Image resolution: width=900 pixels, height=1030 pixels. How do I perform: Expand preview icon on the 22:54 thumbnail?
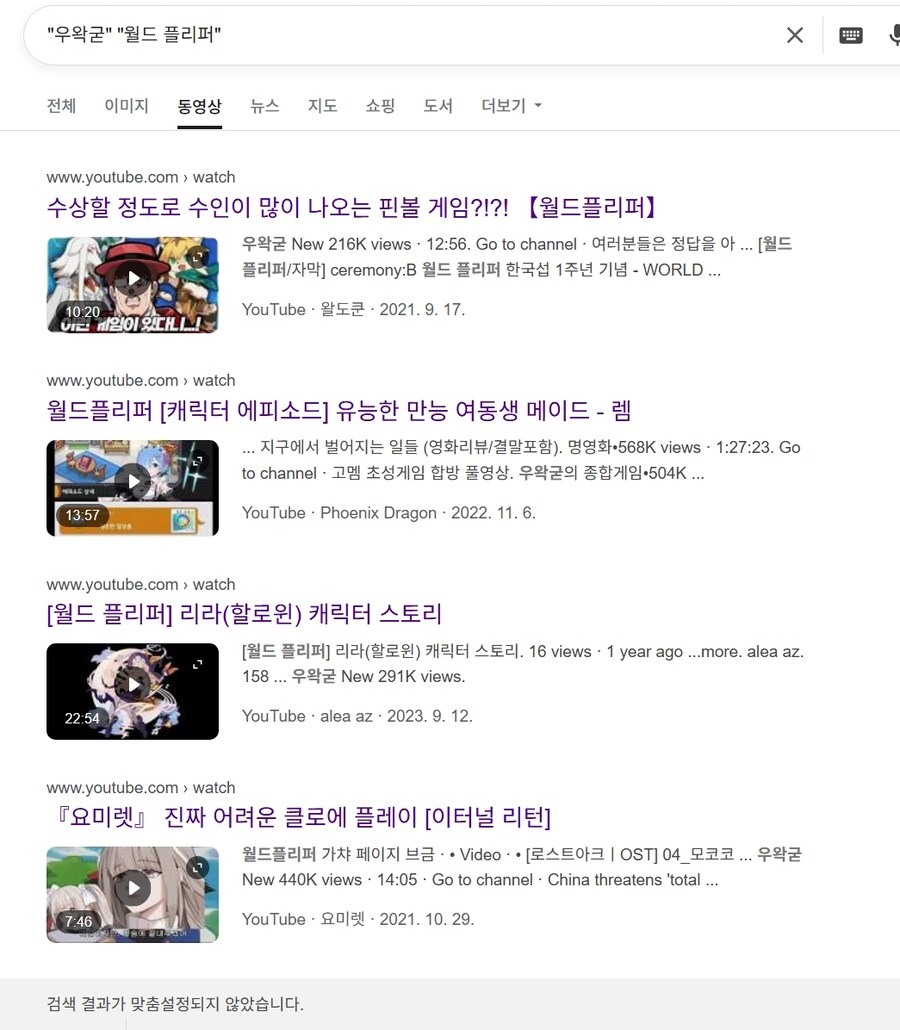pyautogui.click(x=197, y=664)
